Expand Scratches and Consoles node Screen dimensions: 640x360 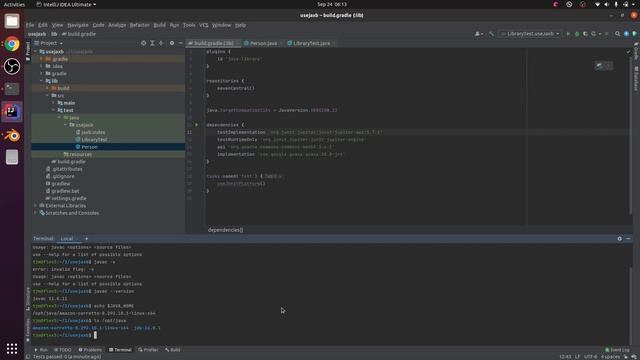click(x=36, y=213)
